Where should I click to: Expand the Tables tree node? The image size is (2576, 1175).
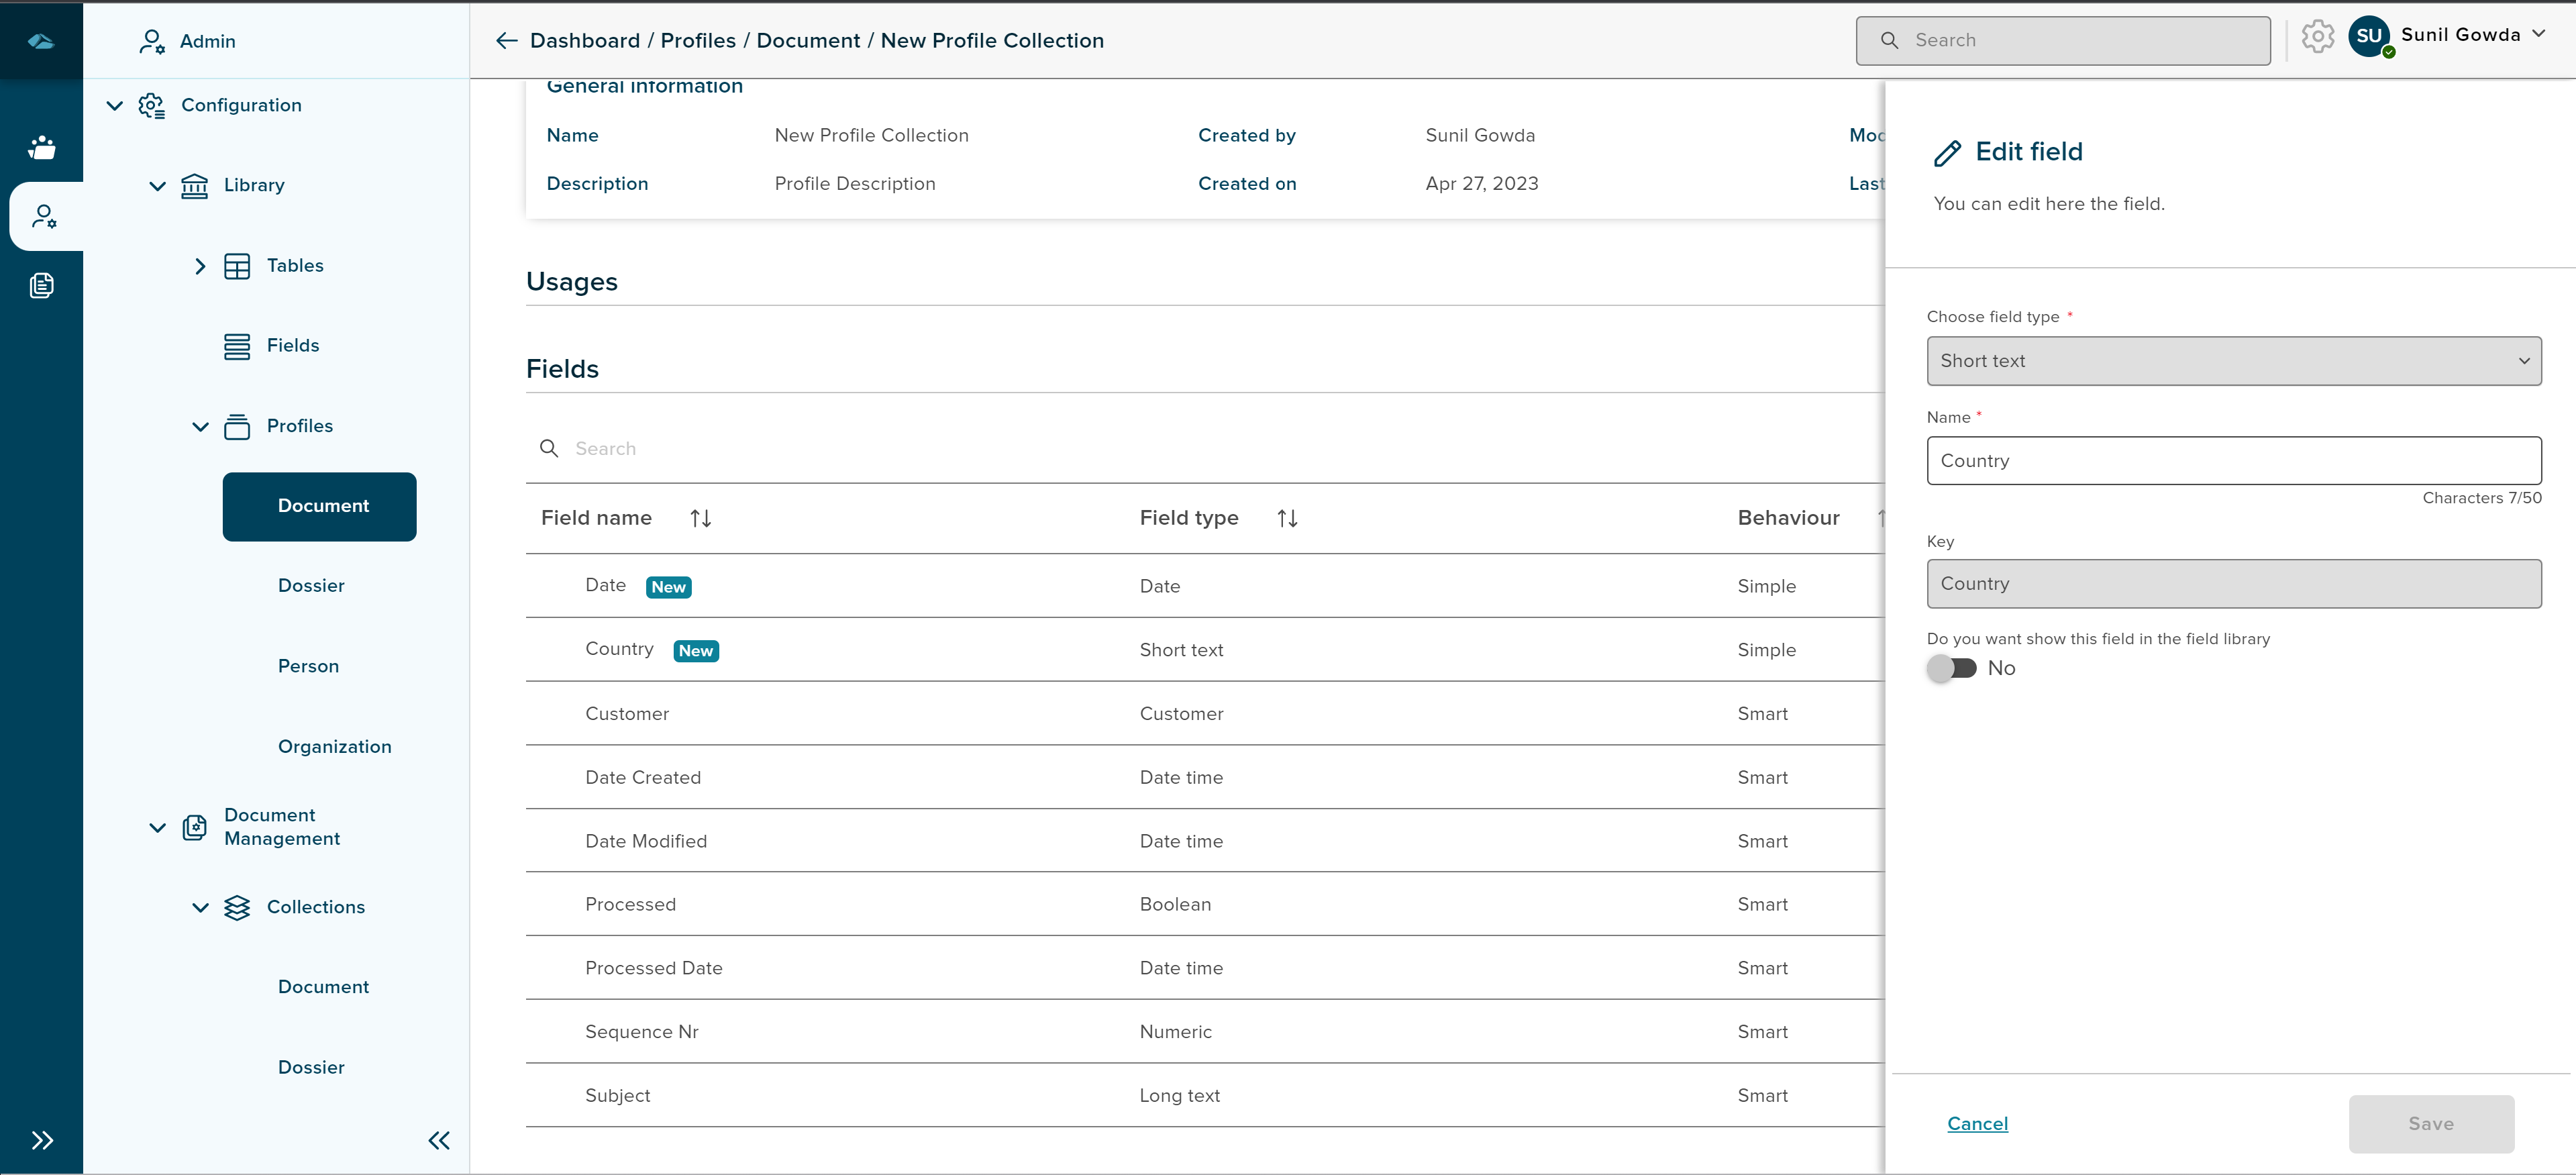pos(200,266)
